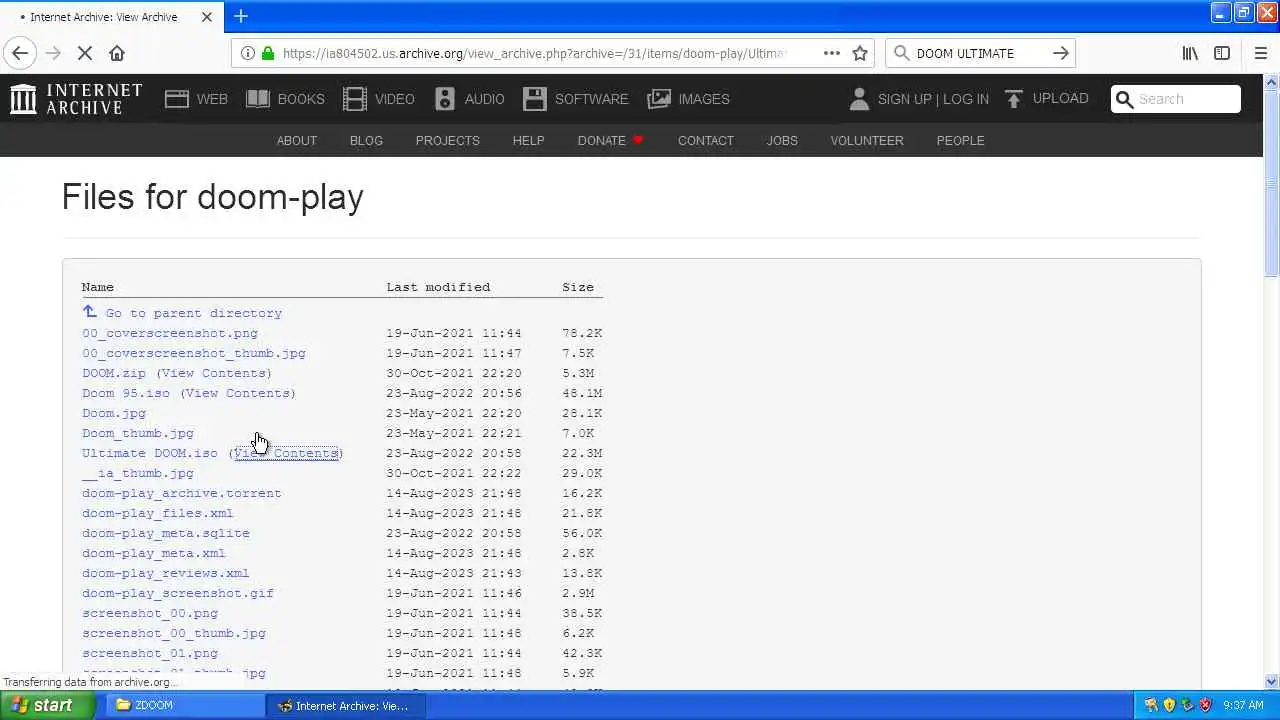
Task: Open screenshot_01.png file
Action: (x=150, y=653)
